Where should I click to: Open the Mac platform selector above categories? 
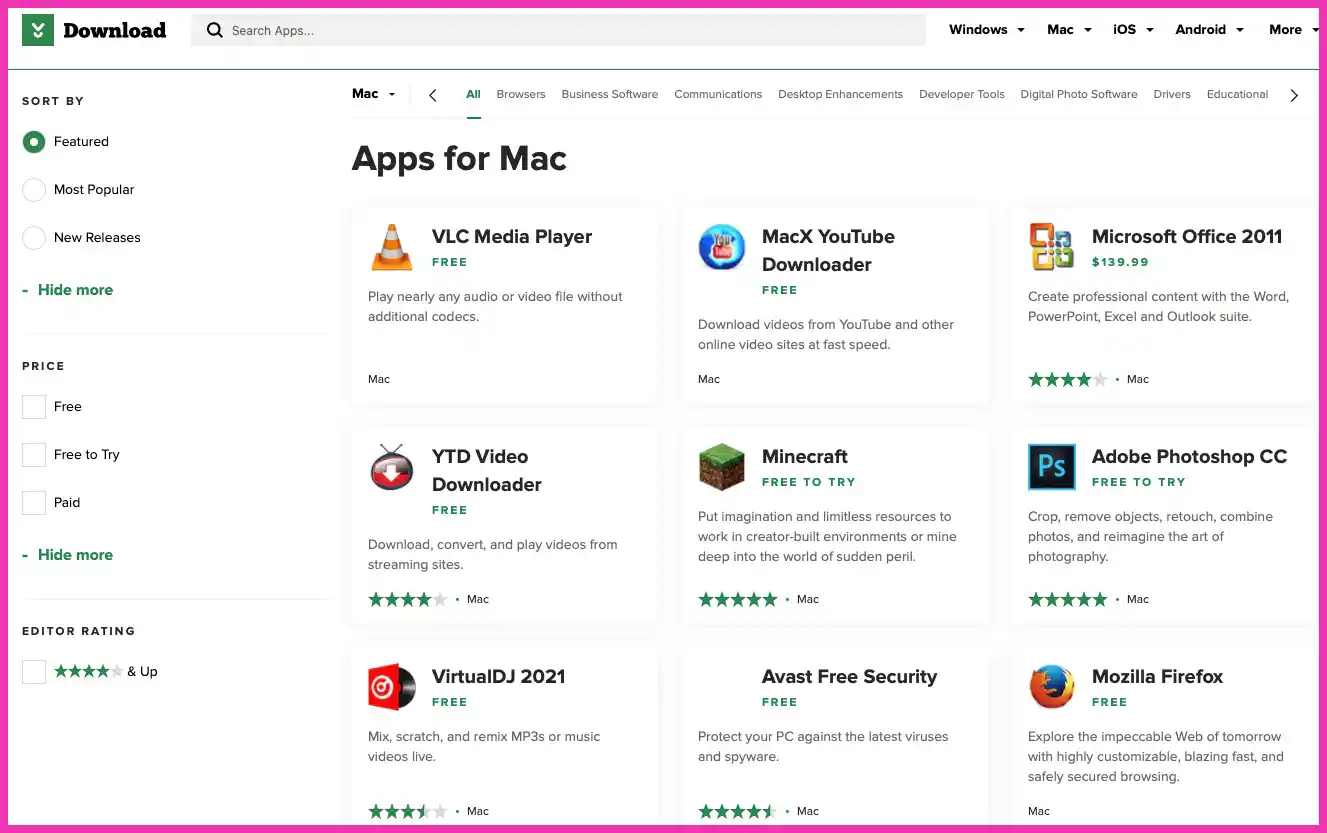374,94
